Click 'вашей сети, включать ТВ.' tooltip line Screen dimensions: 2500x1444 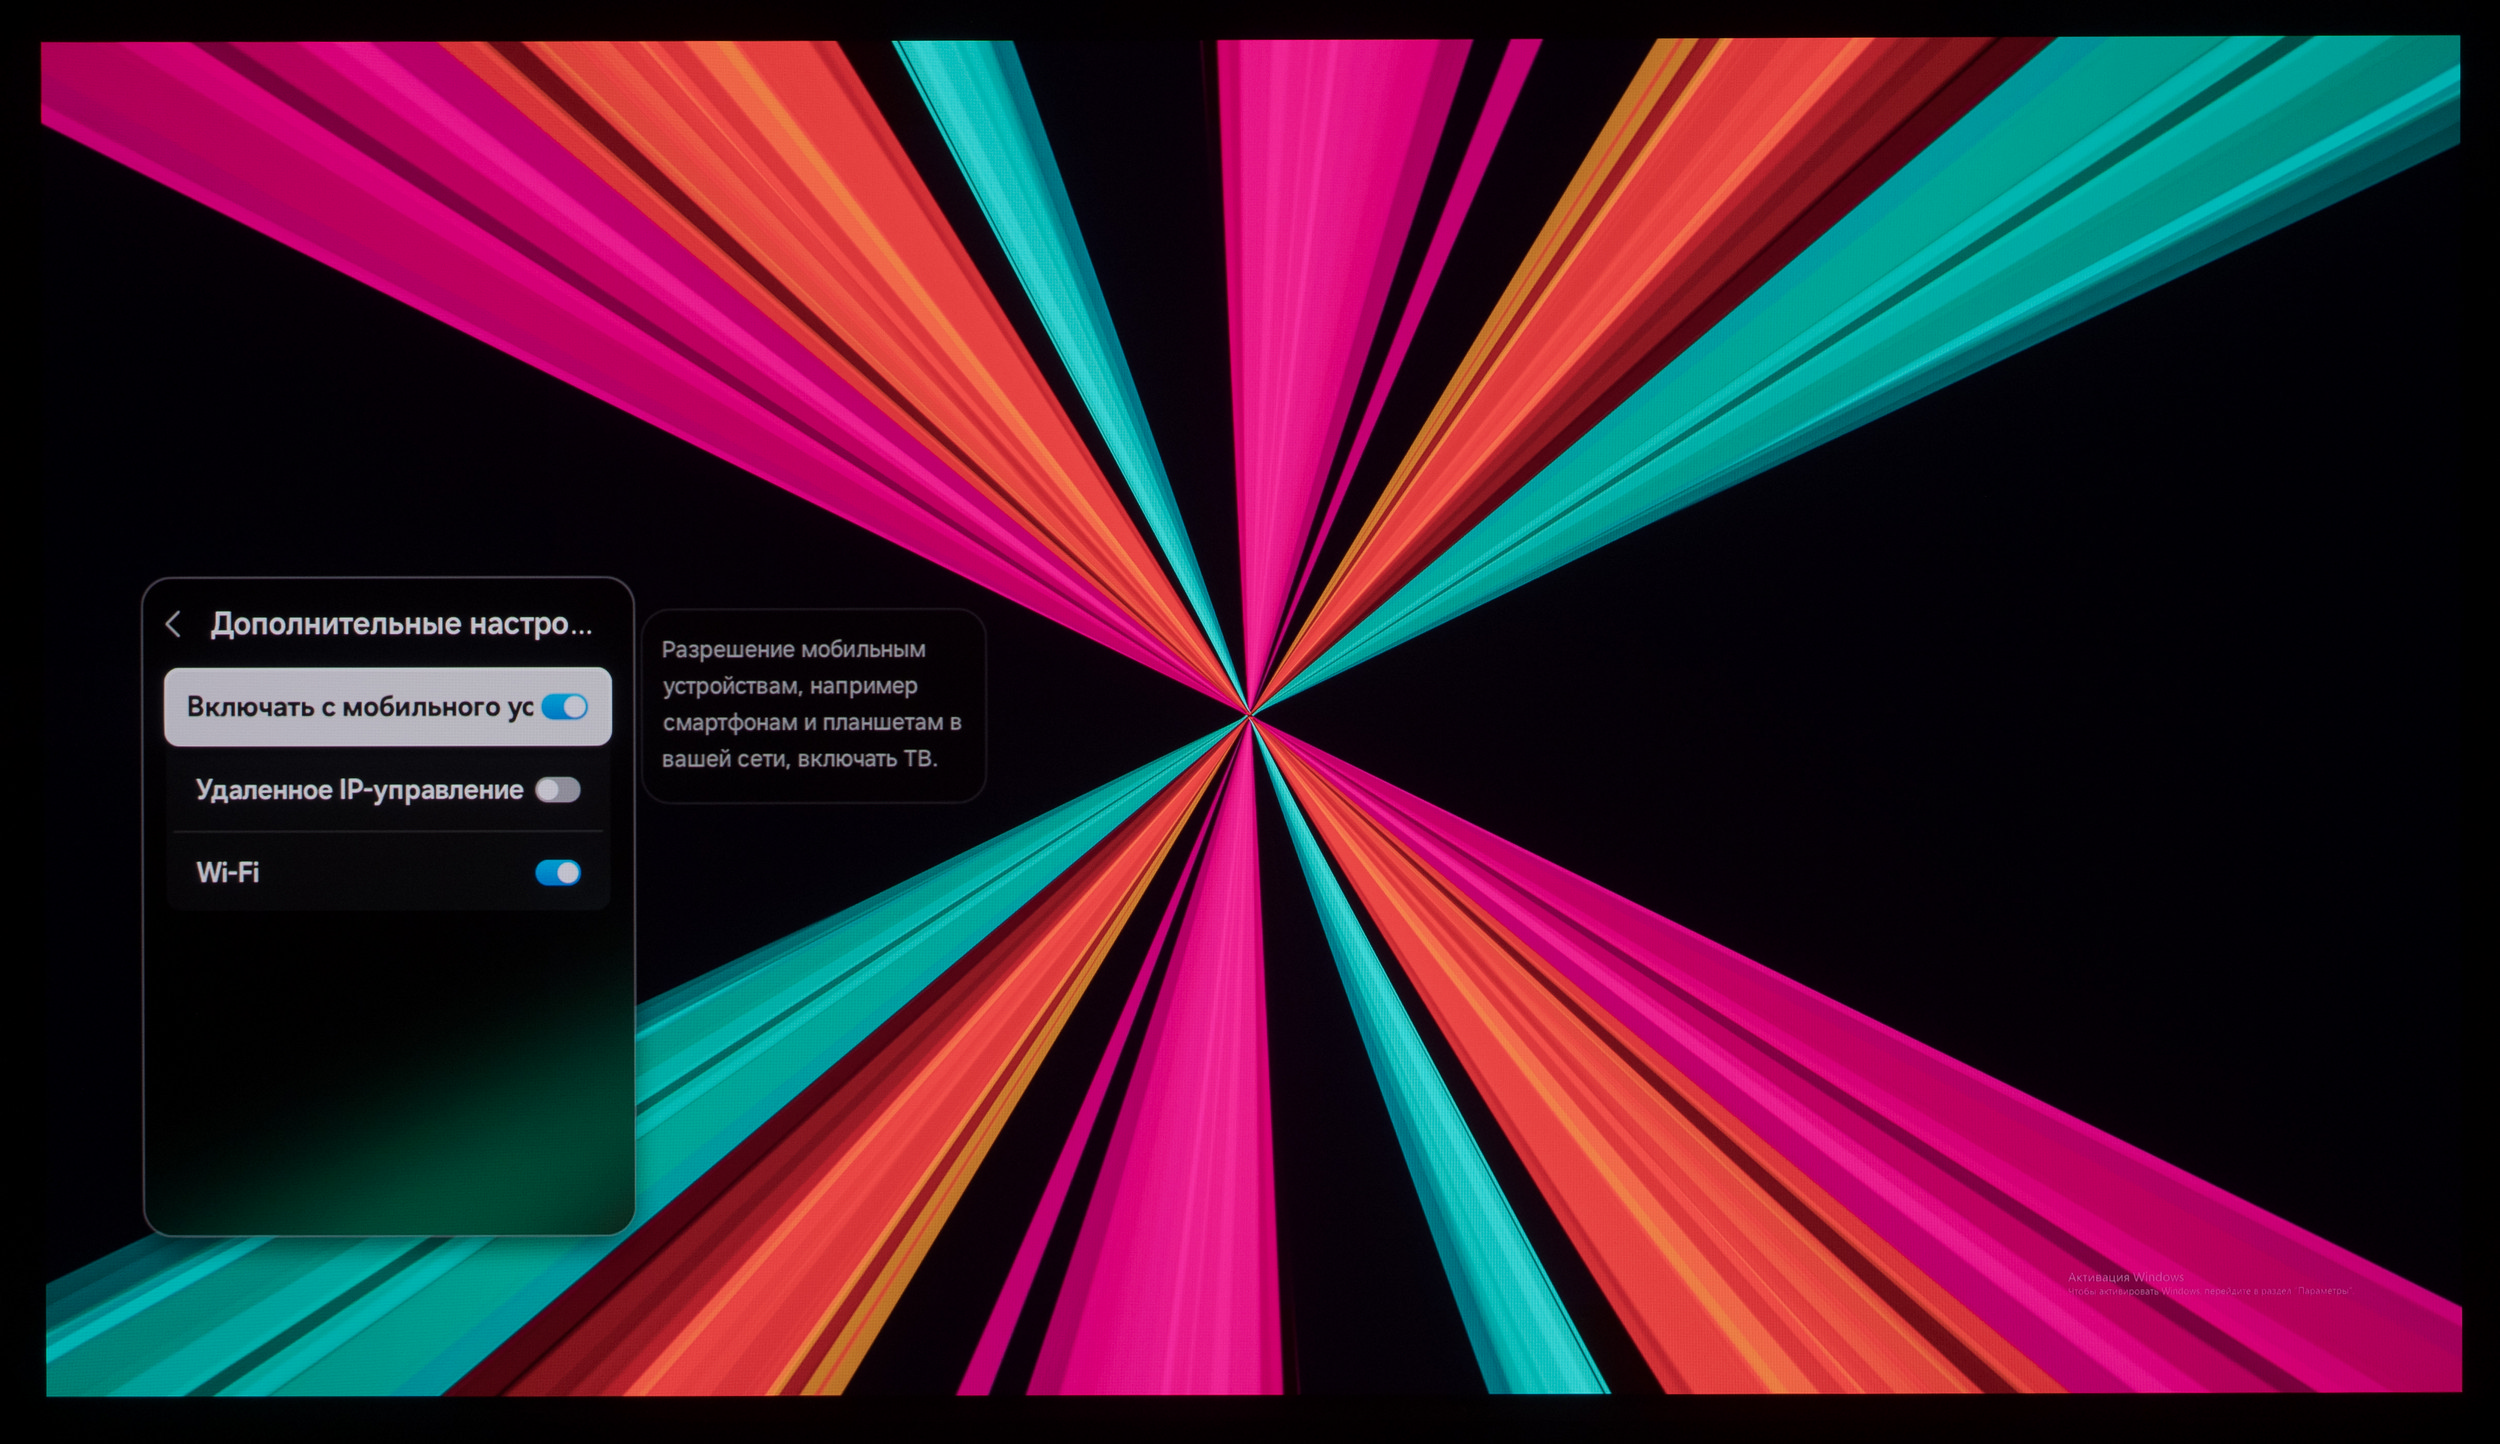click(x=799, y=759)
